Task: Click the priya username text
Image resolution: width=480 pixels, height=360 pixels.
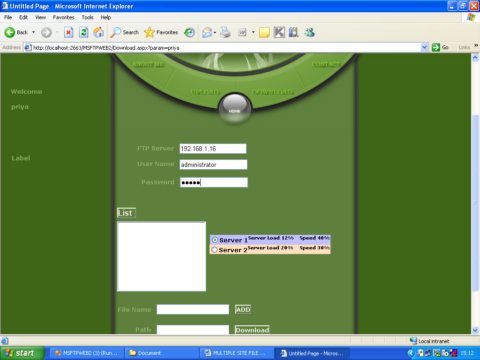Action: pyautogui.click(x=20, y=107)
